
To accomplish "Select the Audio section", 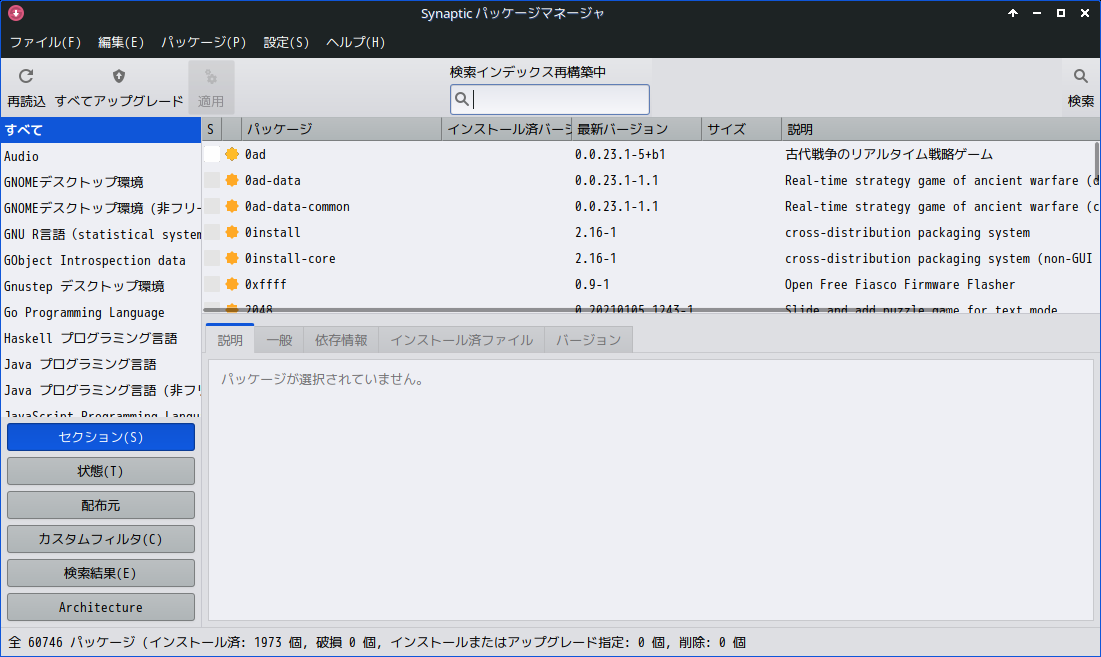I will 100,156.
